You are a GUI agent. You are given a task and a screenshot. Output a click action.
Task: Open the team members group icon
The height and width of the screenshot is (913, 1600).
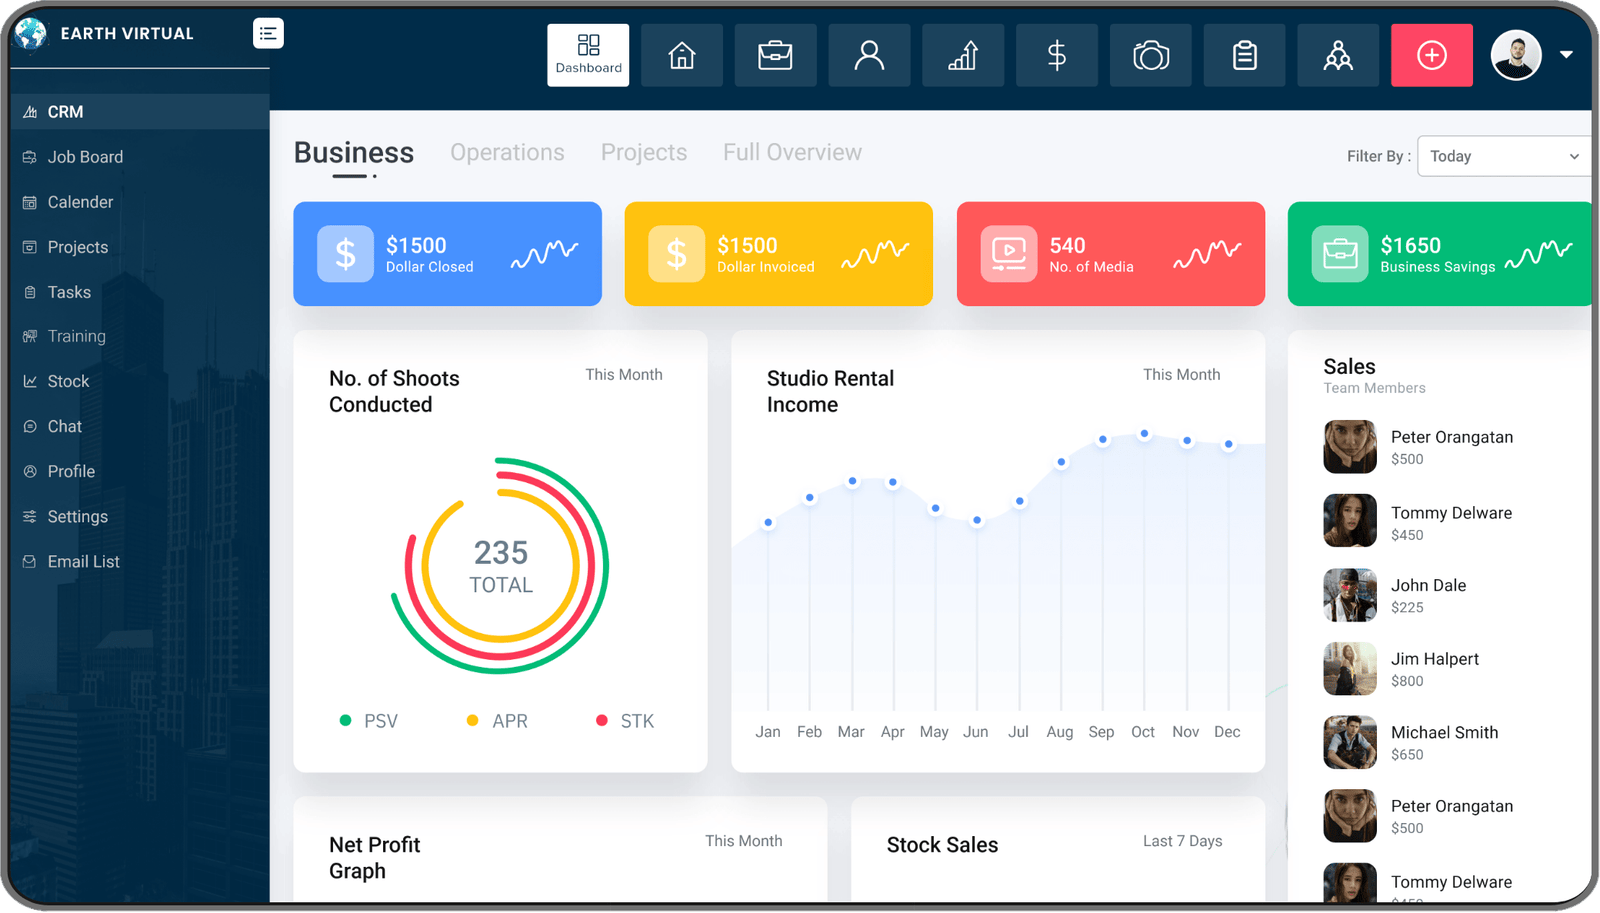point(1338,55)
